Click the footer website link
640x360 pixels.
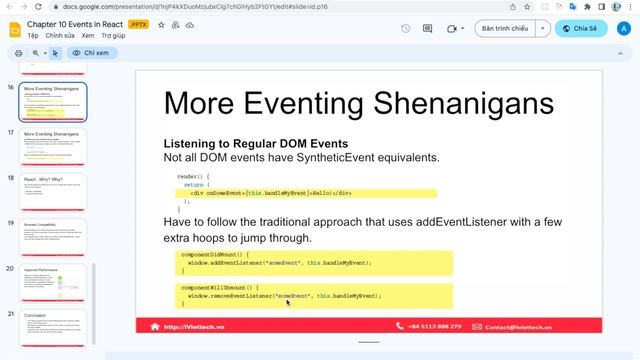(194, 327)
